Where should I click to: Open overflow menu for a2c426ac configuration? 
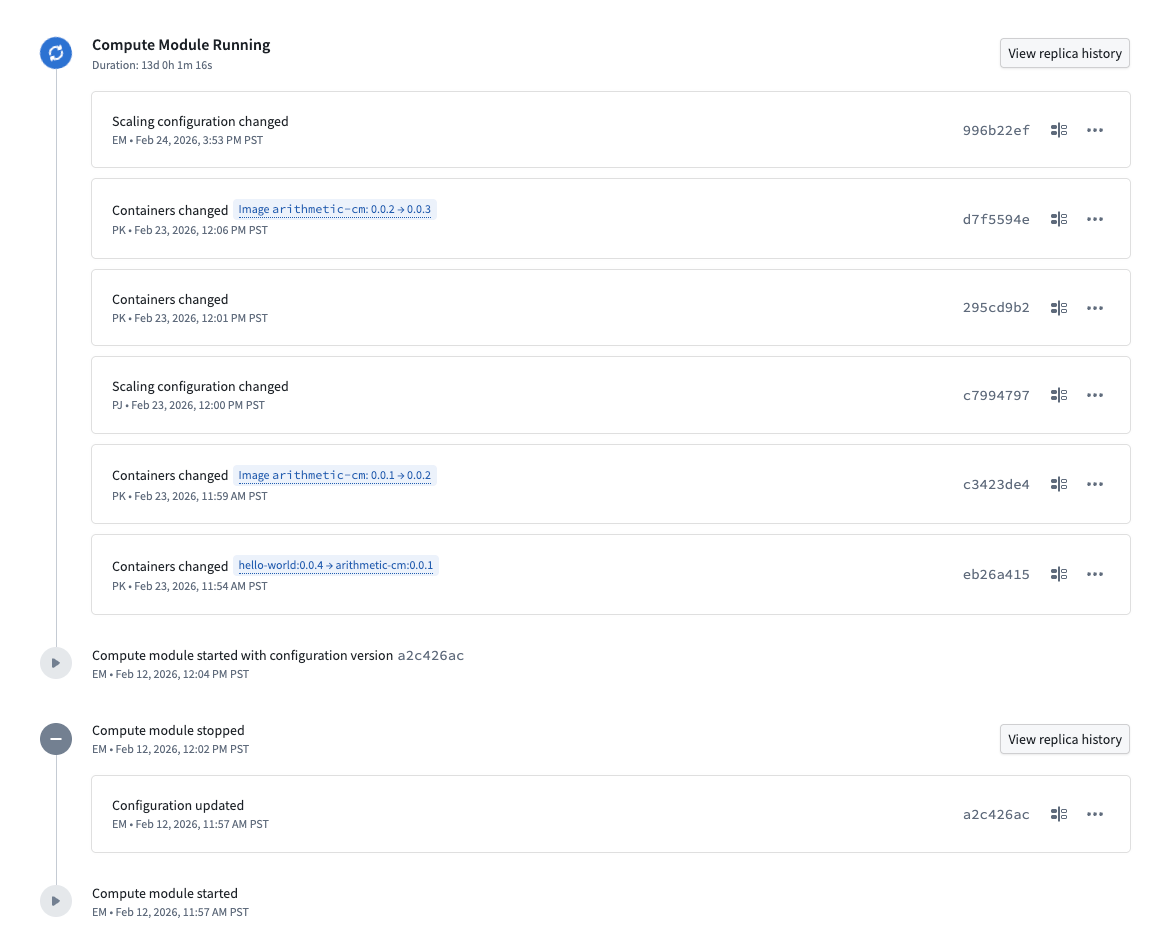1095,814
